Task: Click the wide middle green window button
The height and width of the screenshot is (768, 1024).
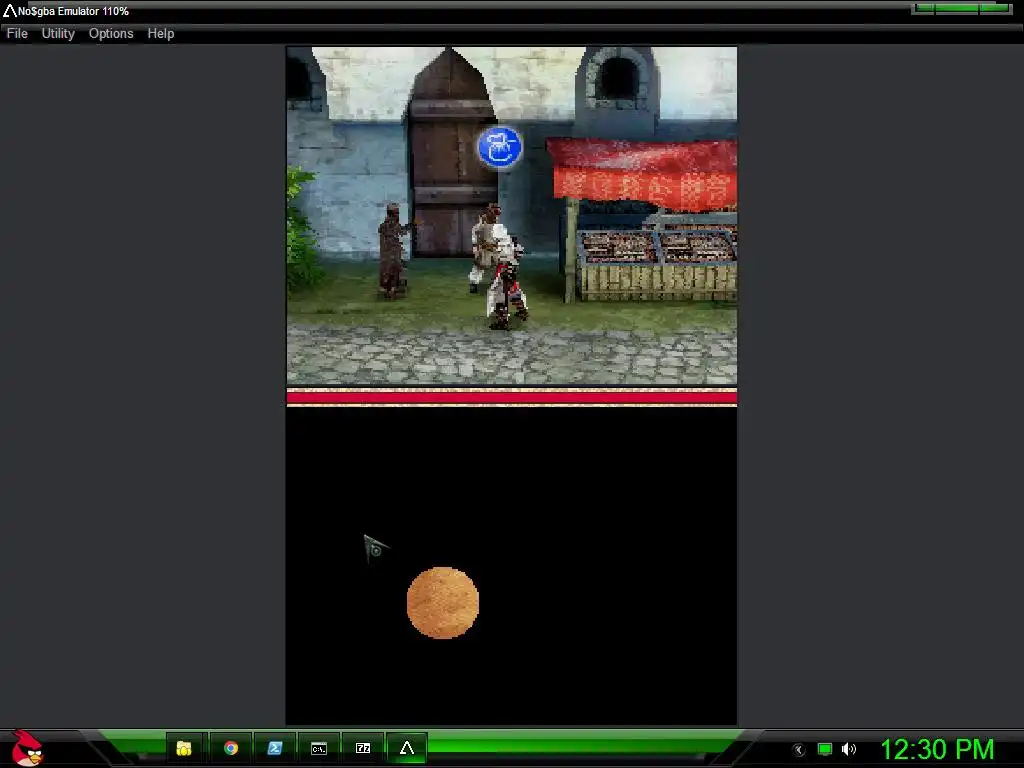Action: click(x=957, y=8)
